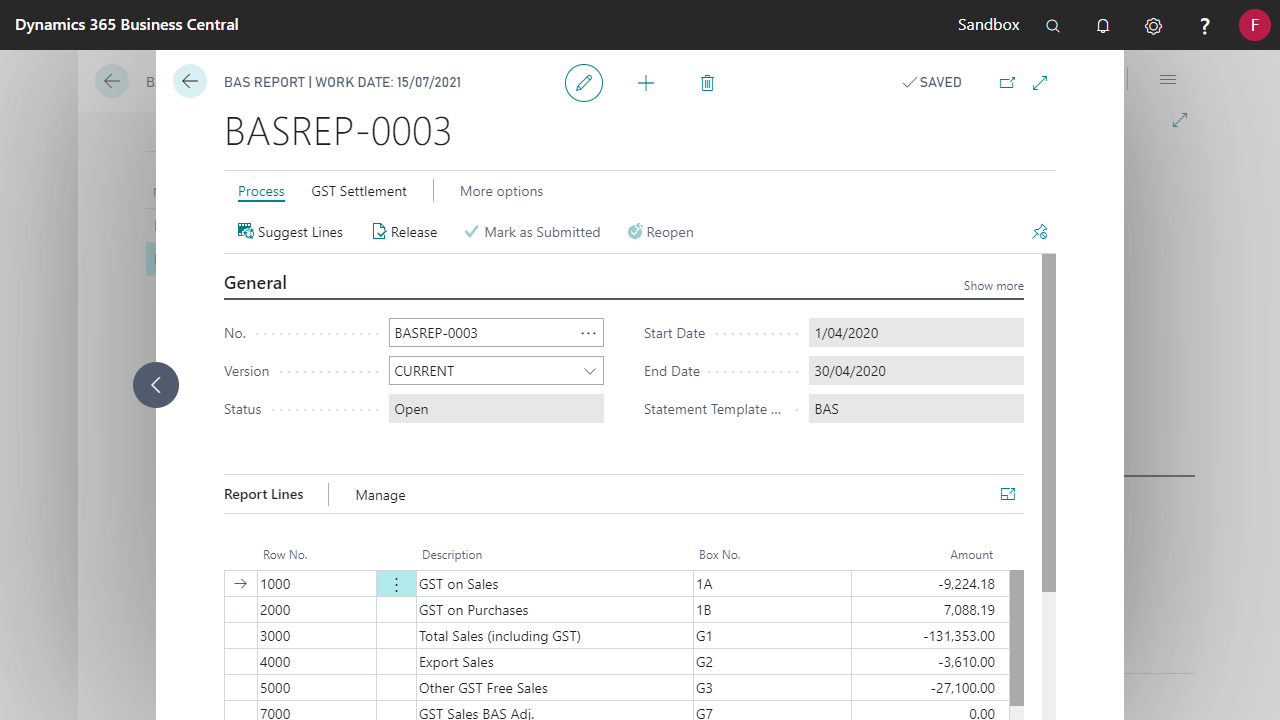Image resolution: width=1280 pixels, height=720 pixels.
Task: Create a new record with plus icon
Action: pos(646,83)
